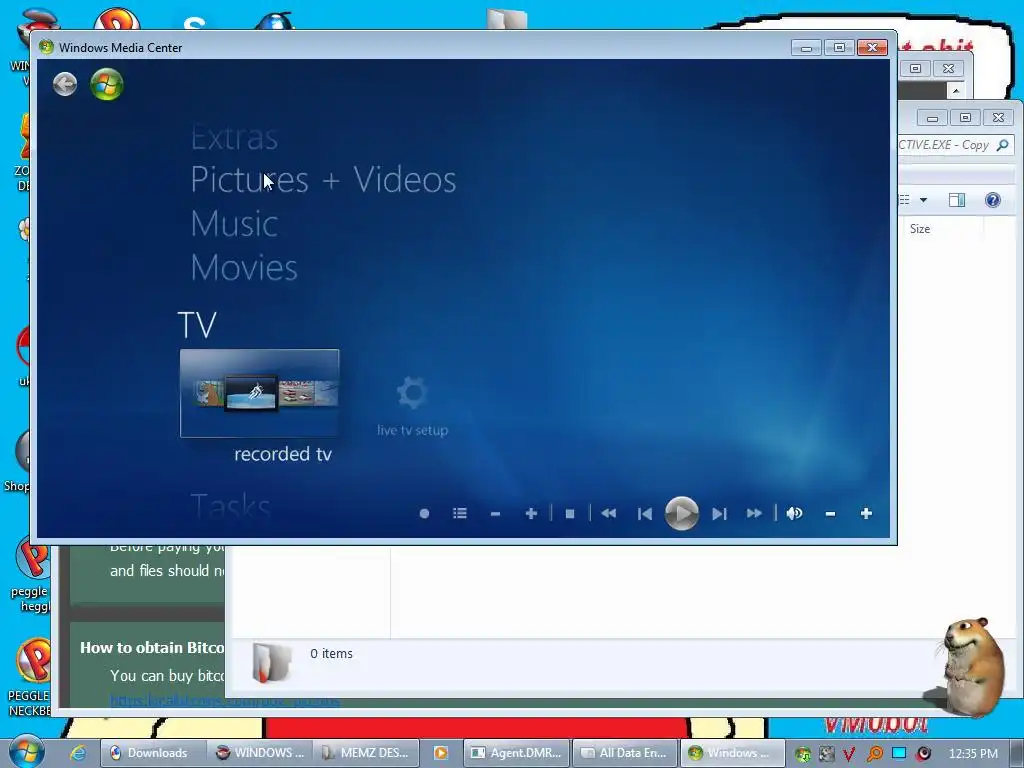Select the TV menu heading
Screen dimensions: 1024x768
tap(197, 325)
